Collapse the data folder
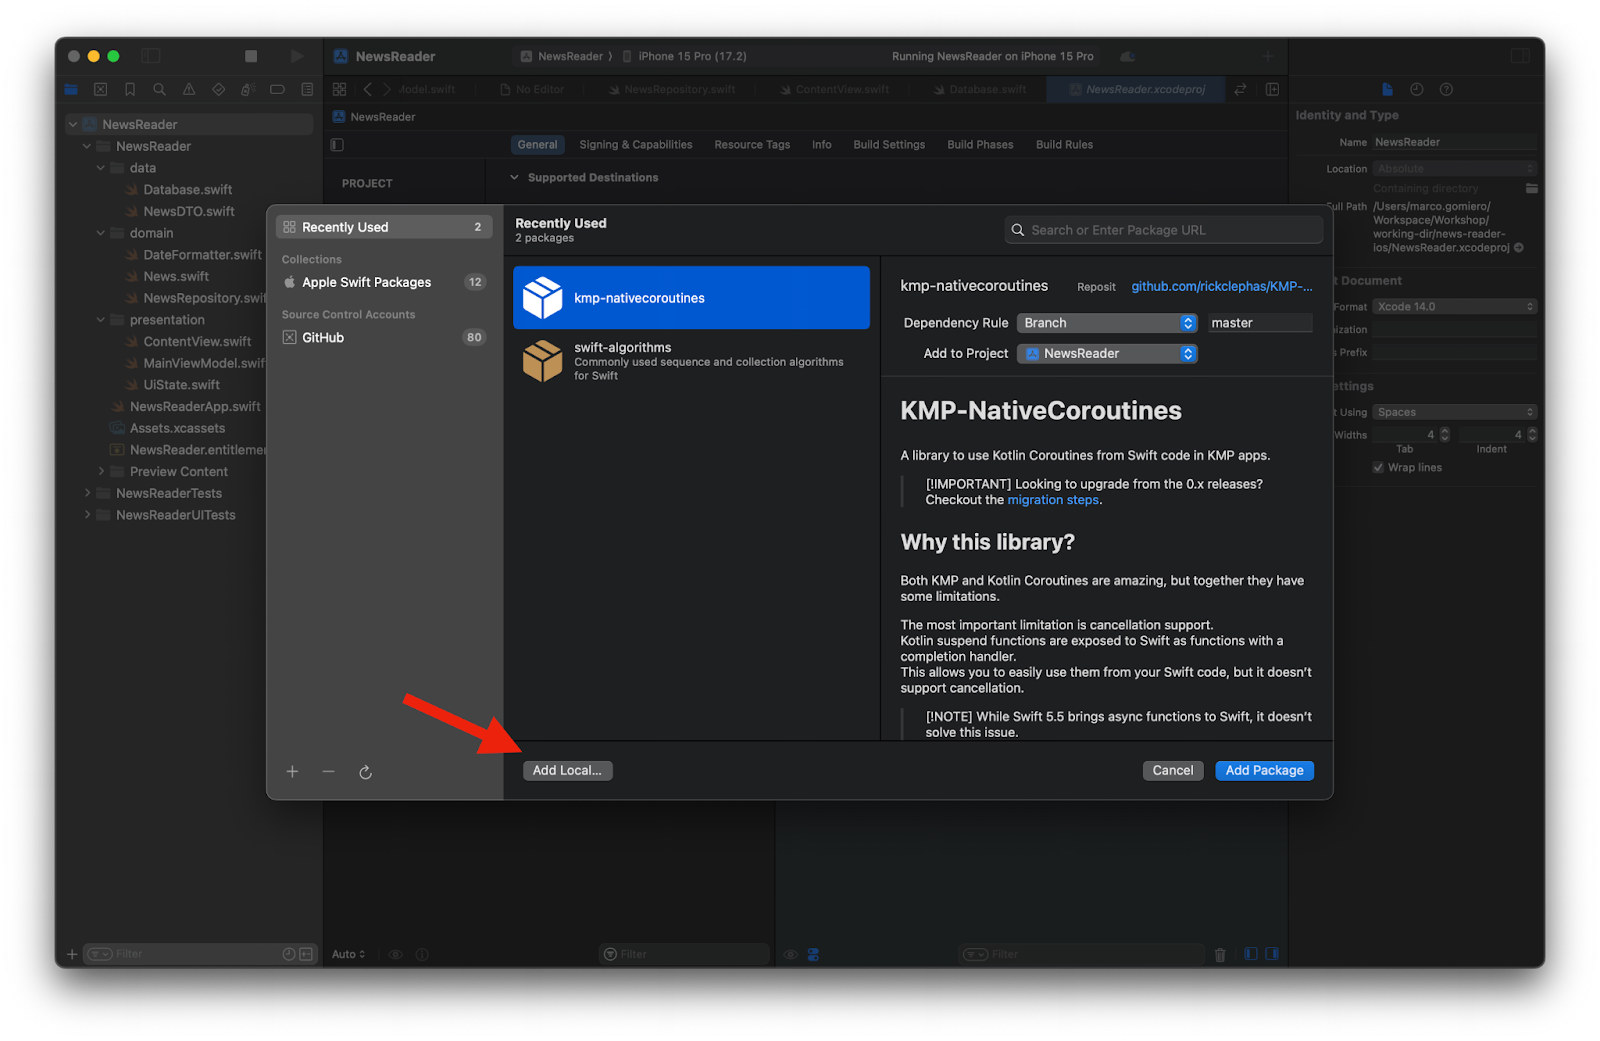 100,168
